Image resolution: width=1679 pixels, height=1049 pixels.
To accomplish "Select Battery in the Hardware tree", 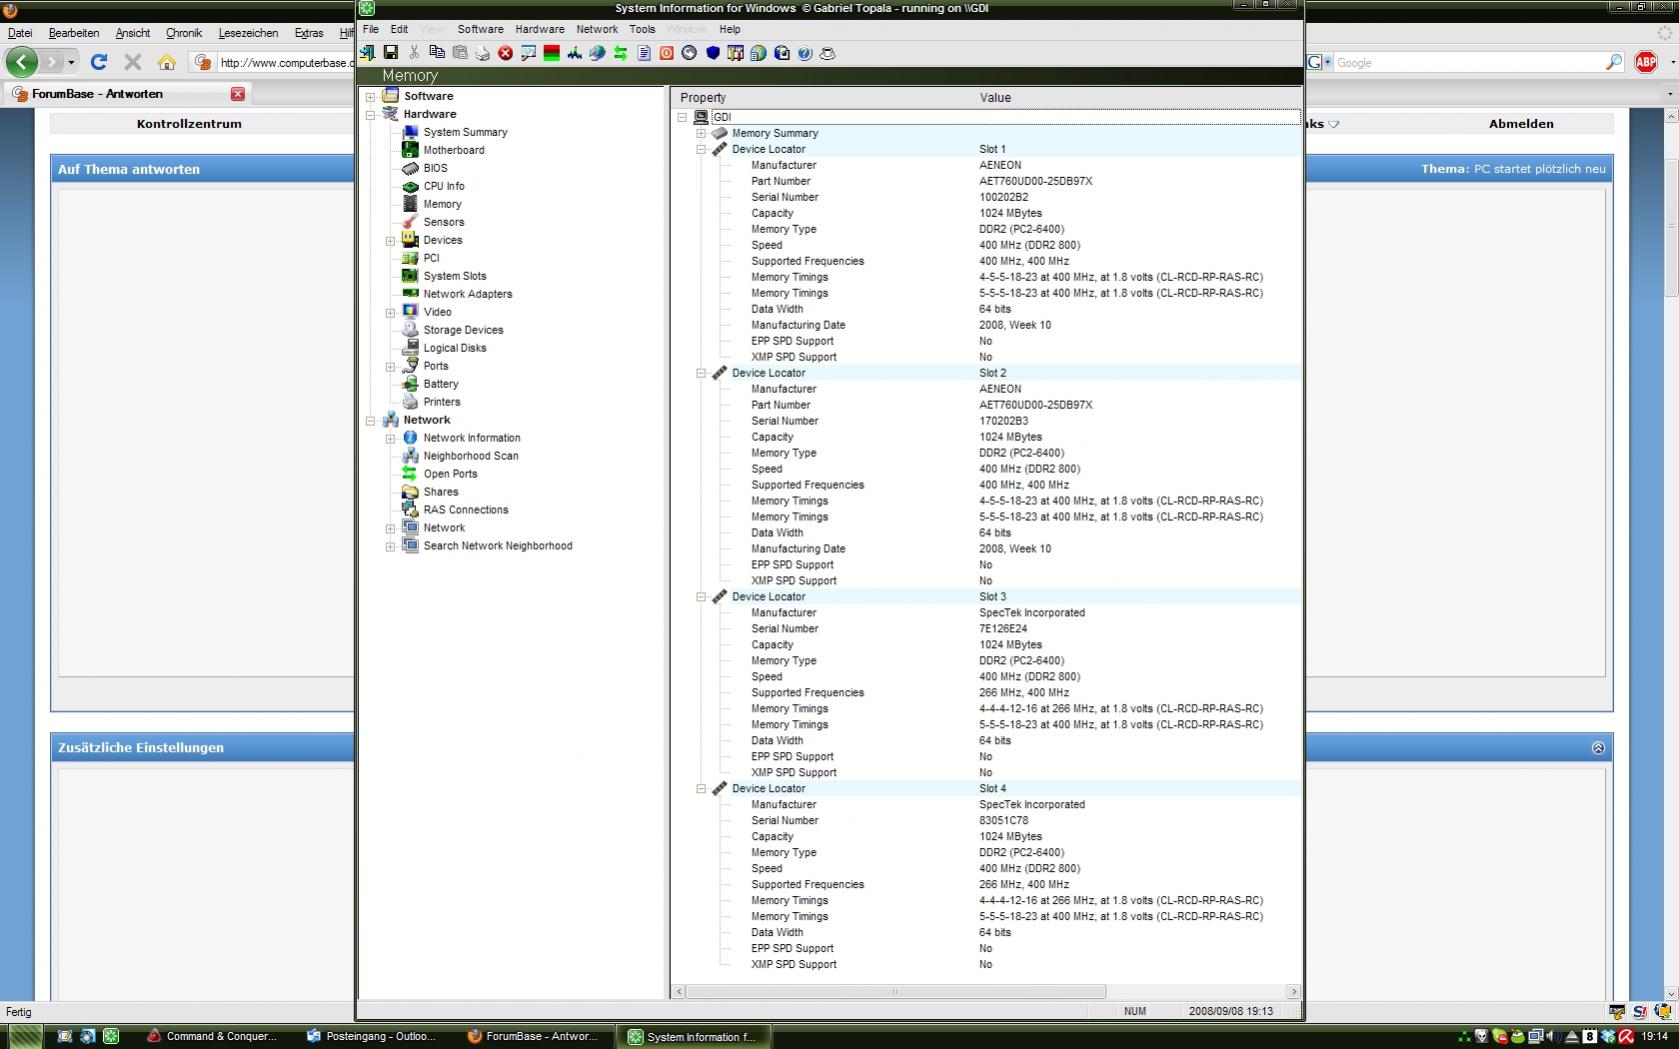I will [x=440, y=384].
